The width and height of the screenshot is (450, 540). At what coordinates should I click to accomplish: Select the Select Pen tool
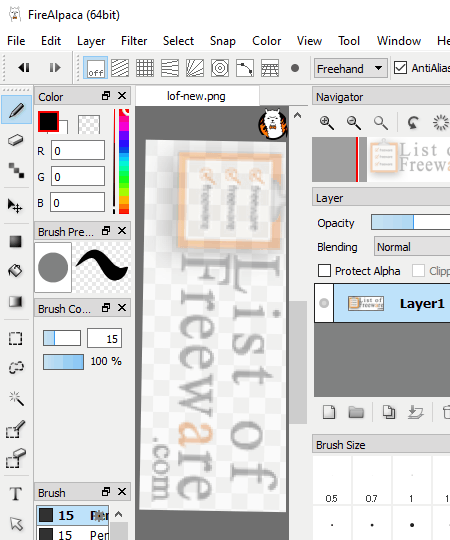click(15, 429)
